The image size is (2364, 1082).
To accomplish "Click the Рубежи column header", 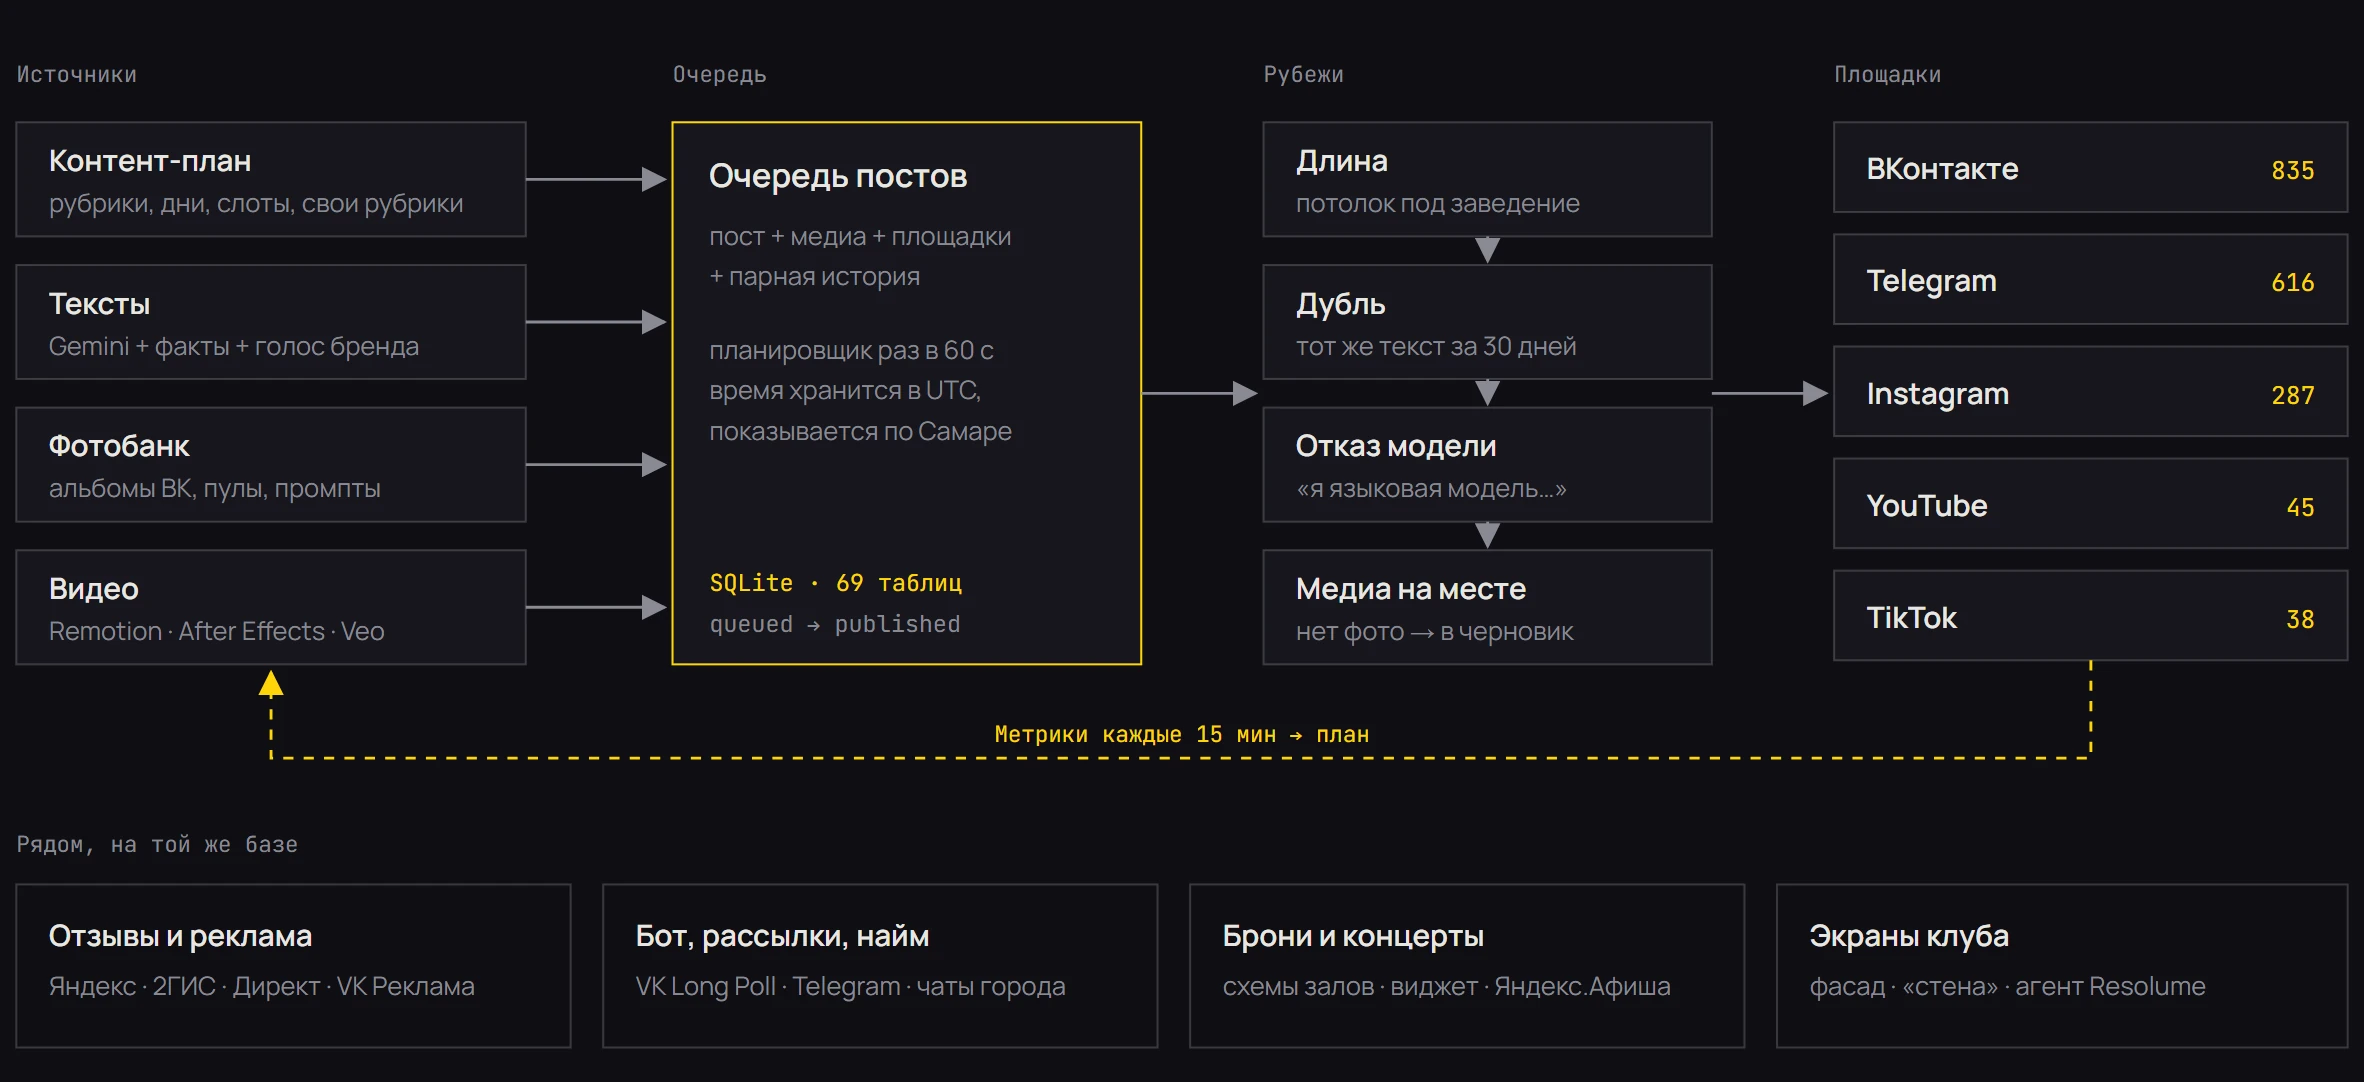I will click(x=1304, y=75).
